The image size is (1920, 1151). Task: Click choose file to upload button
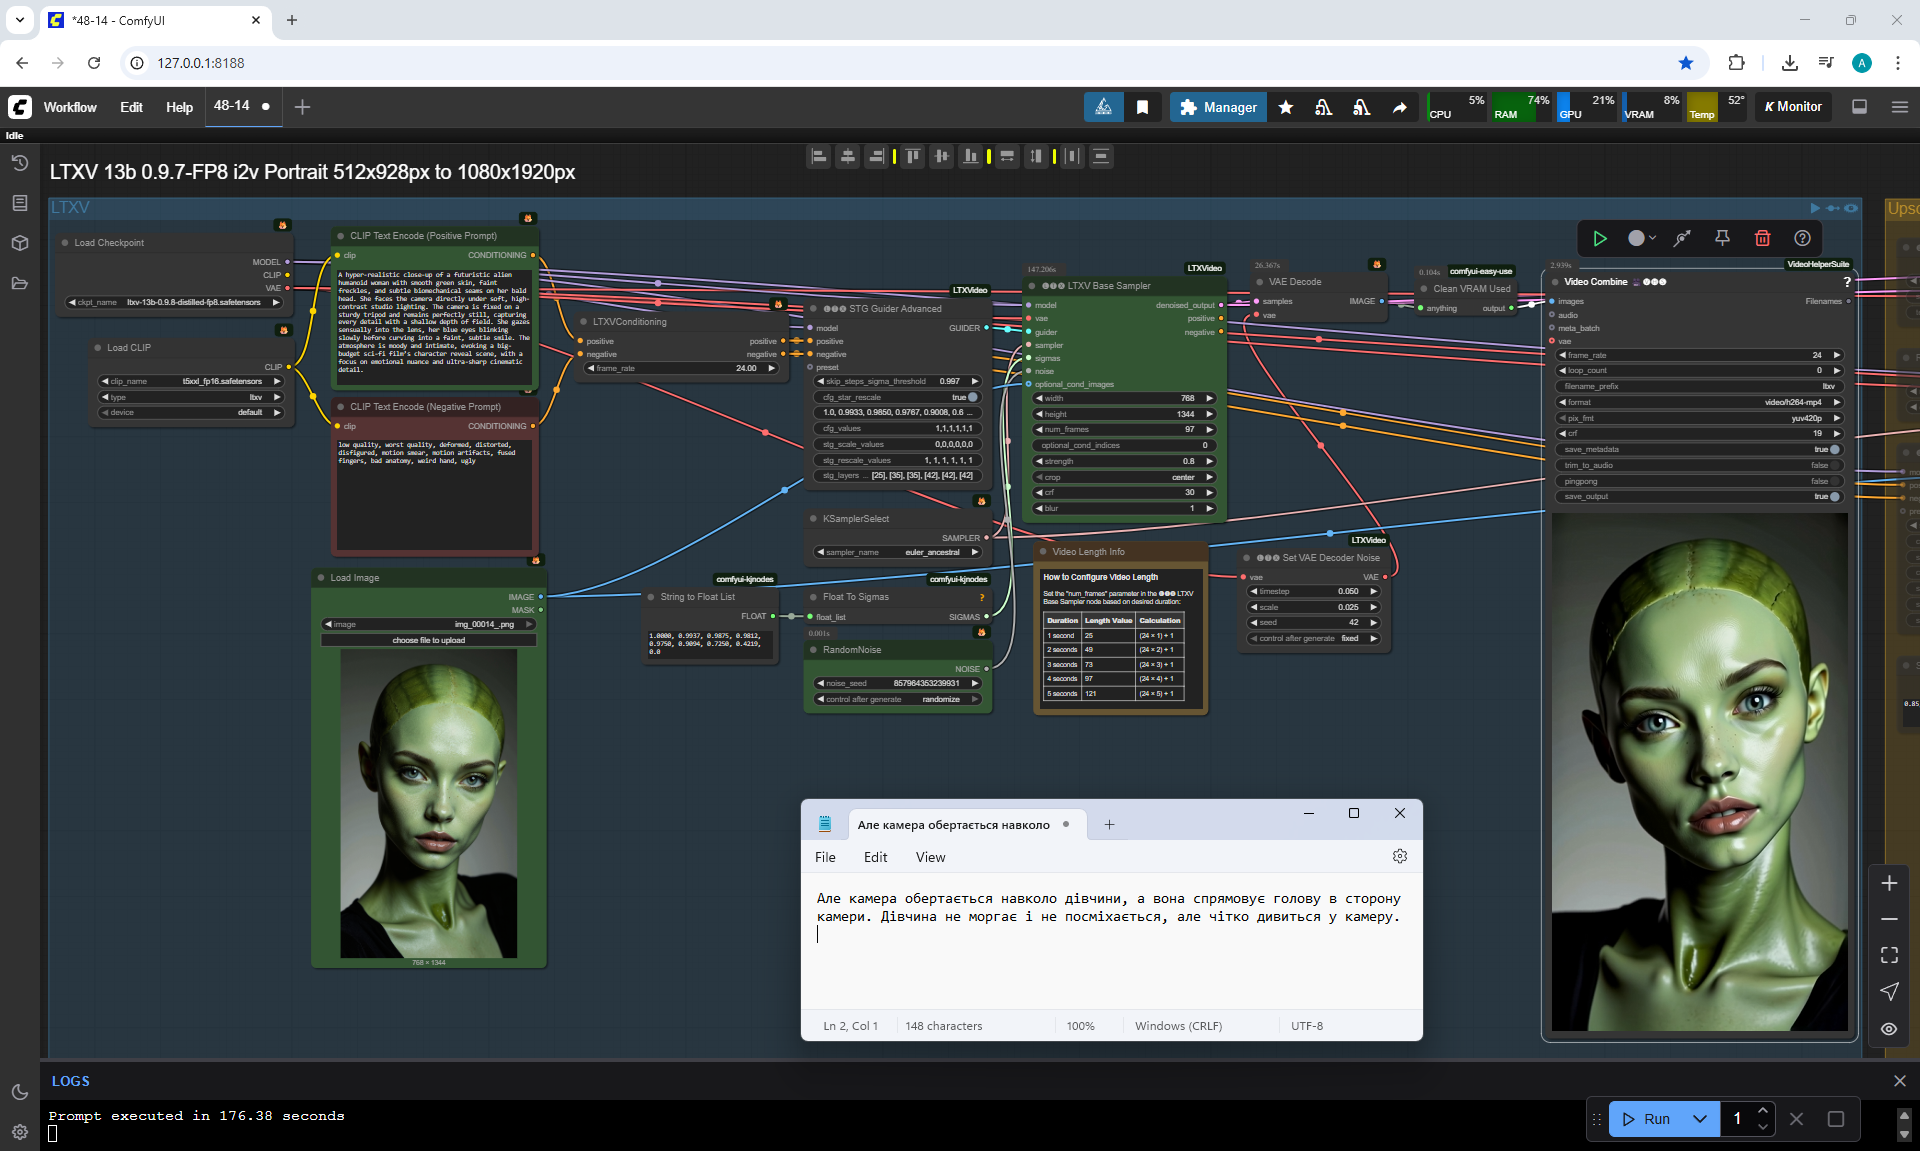click(x=428, y=640)
